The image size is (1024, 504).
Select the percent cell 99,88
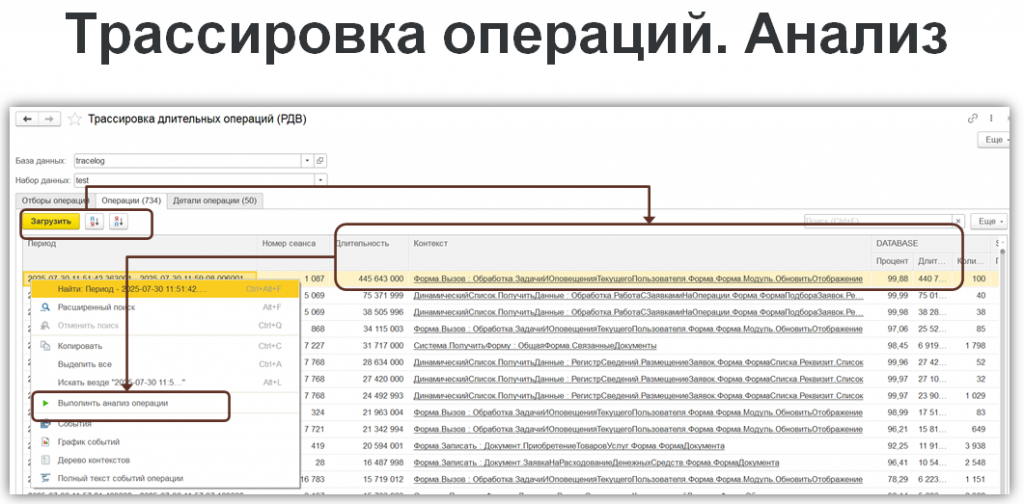point(892,279)
